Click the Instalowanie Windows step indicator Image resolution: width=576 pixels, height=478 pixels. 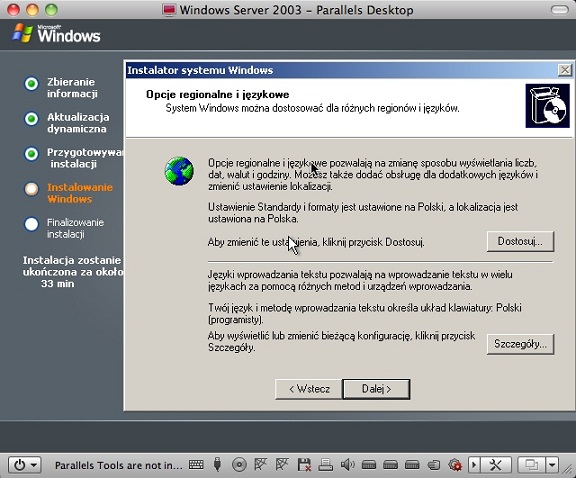pos(31,189)
